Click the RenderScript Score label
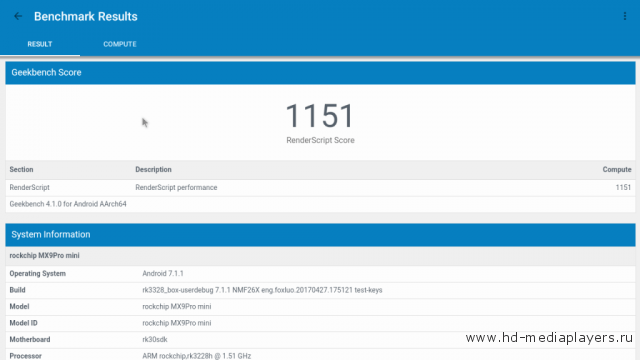The width and height of the screenshot is (640, 360). click(320, 140)
